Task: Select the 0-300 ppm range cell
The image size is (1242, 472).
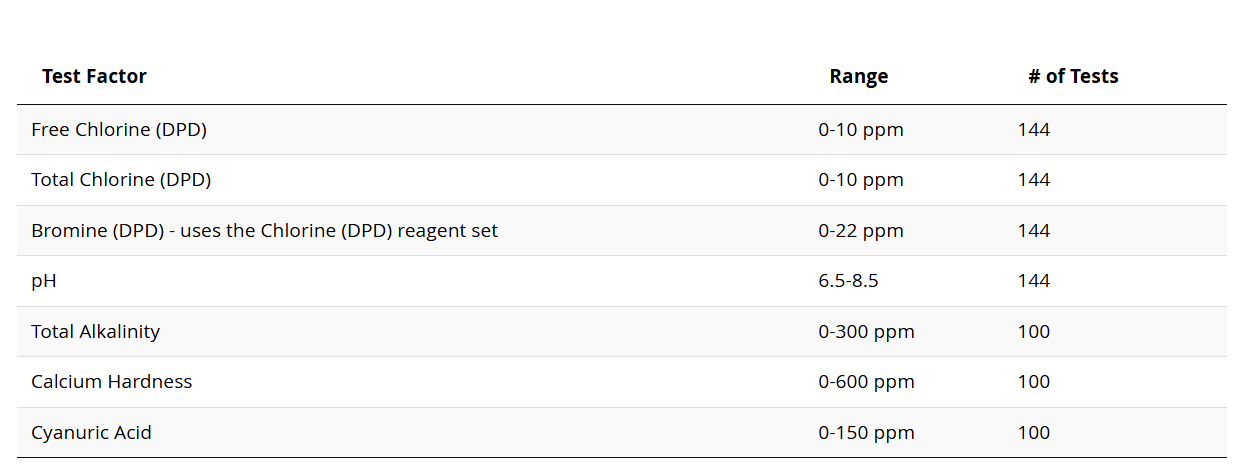Action: 866,332
